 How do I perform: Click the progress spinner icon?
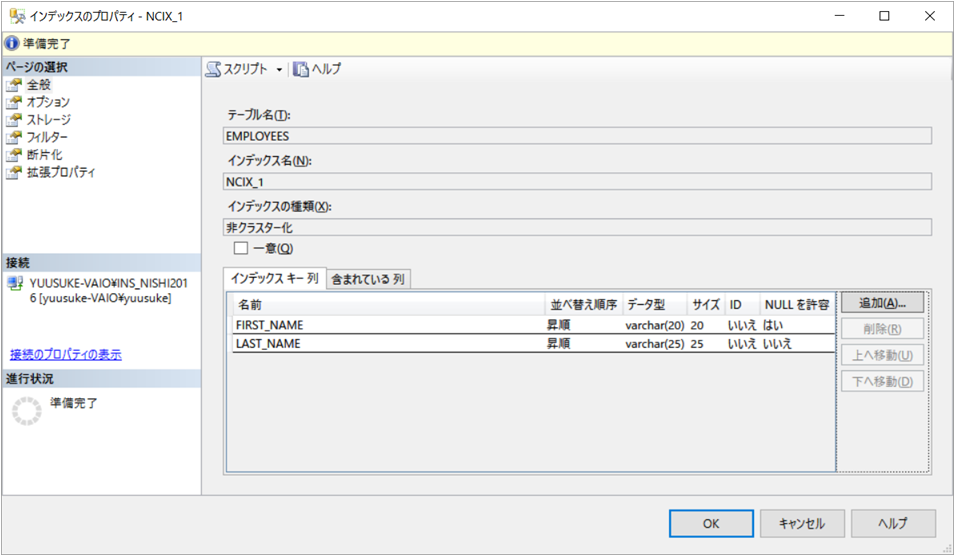[27, 410]
